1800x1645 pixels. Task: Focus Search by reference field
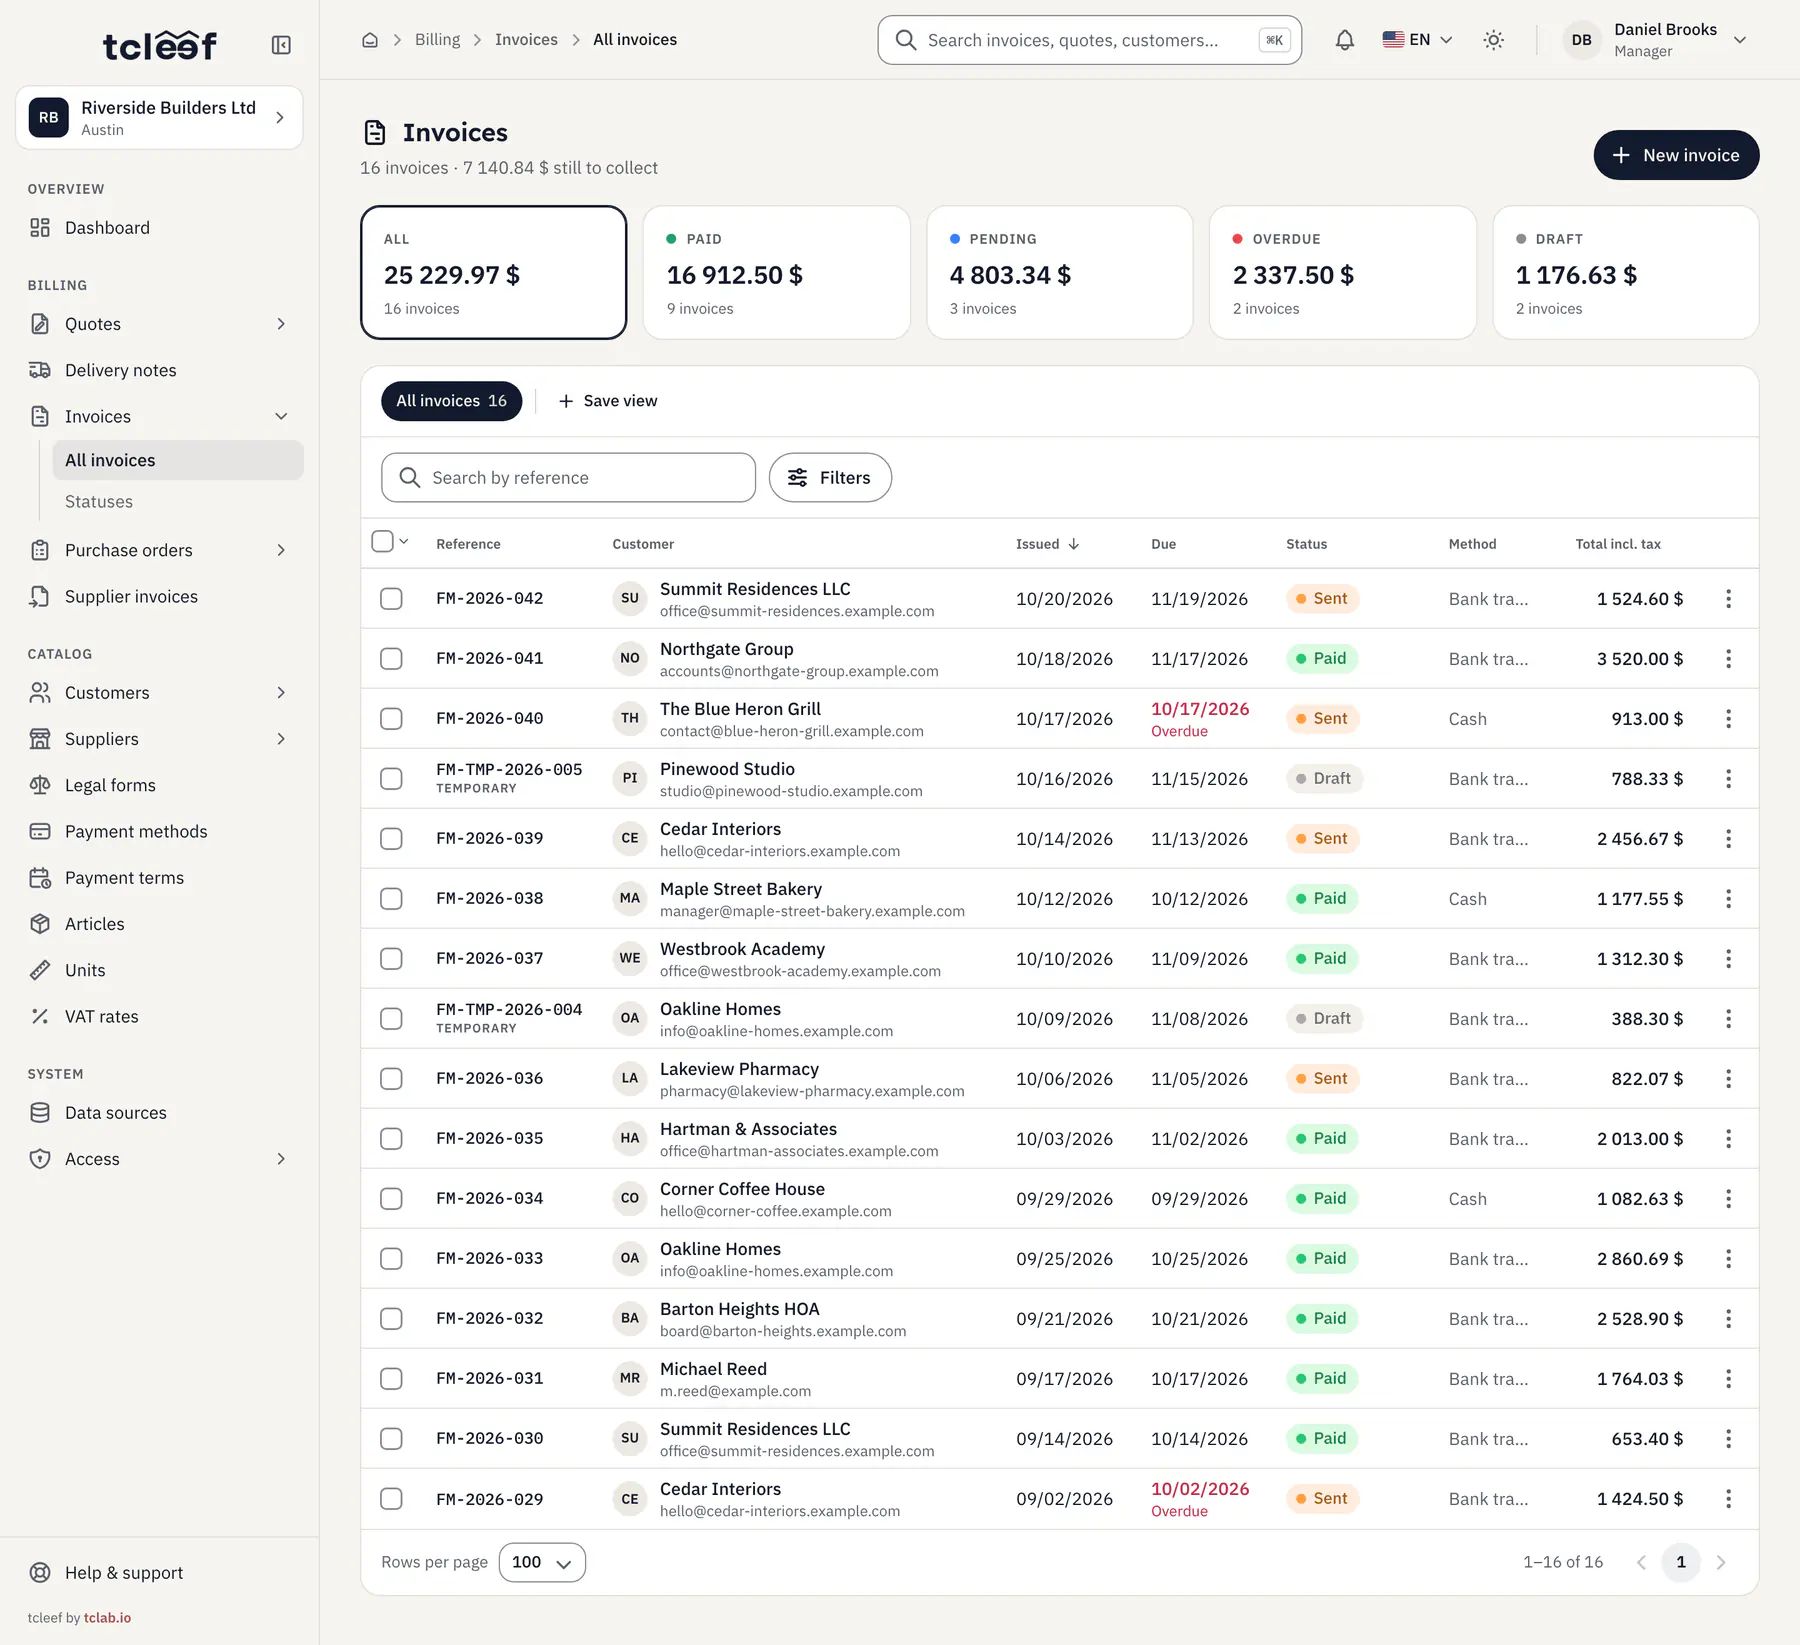[568, 478]
